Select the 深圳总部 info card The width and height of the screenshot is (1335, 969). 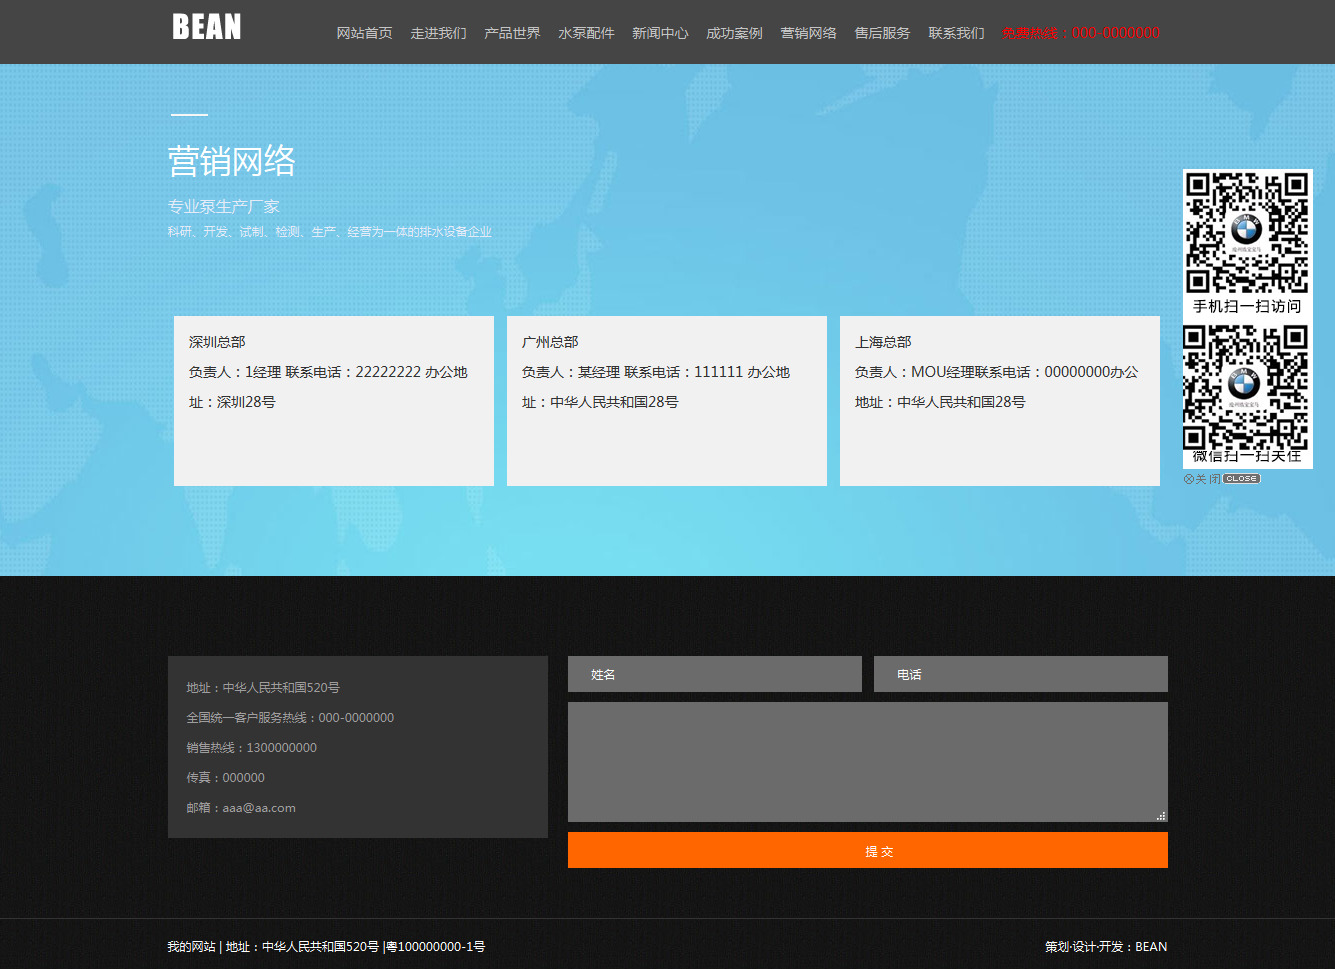pos(333,400)
